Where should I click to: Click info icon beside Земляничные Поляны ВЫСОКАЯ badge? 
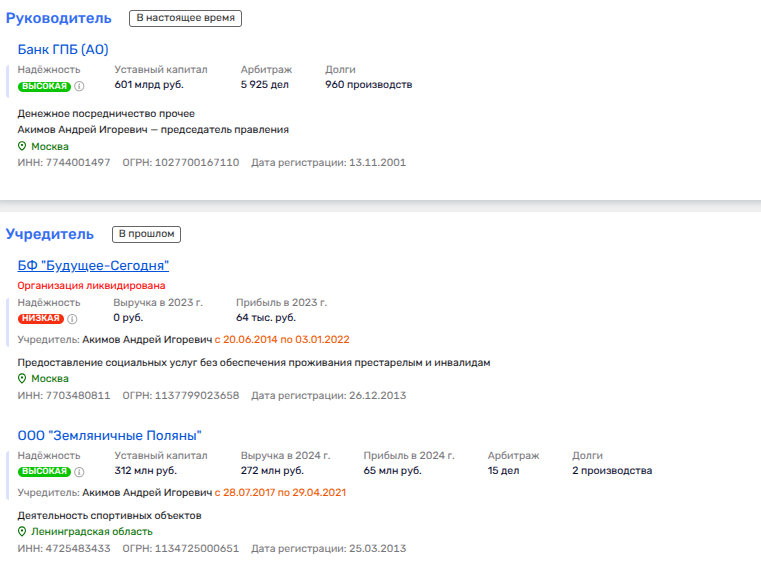click(79, 472)
